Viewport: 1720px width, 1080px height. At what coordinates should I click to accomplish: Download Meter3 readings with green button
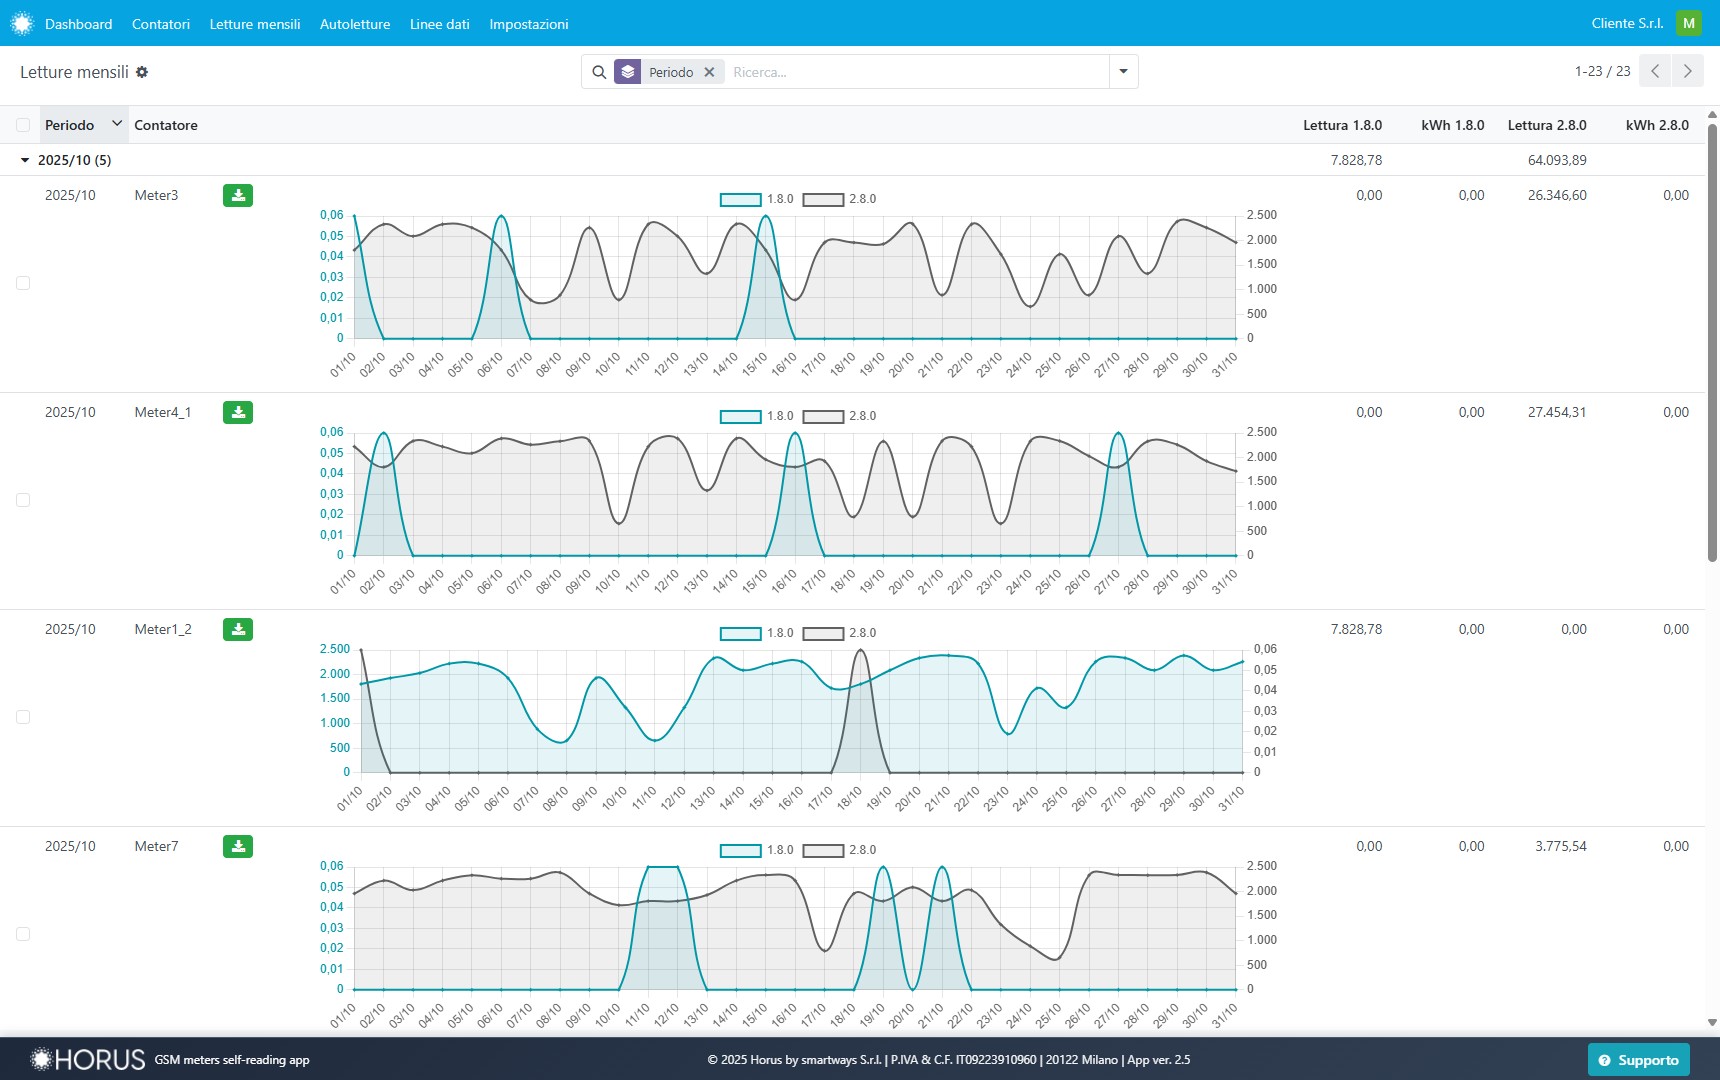click(x=238, y=195)
